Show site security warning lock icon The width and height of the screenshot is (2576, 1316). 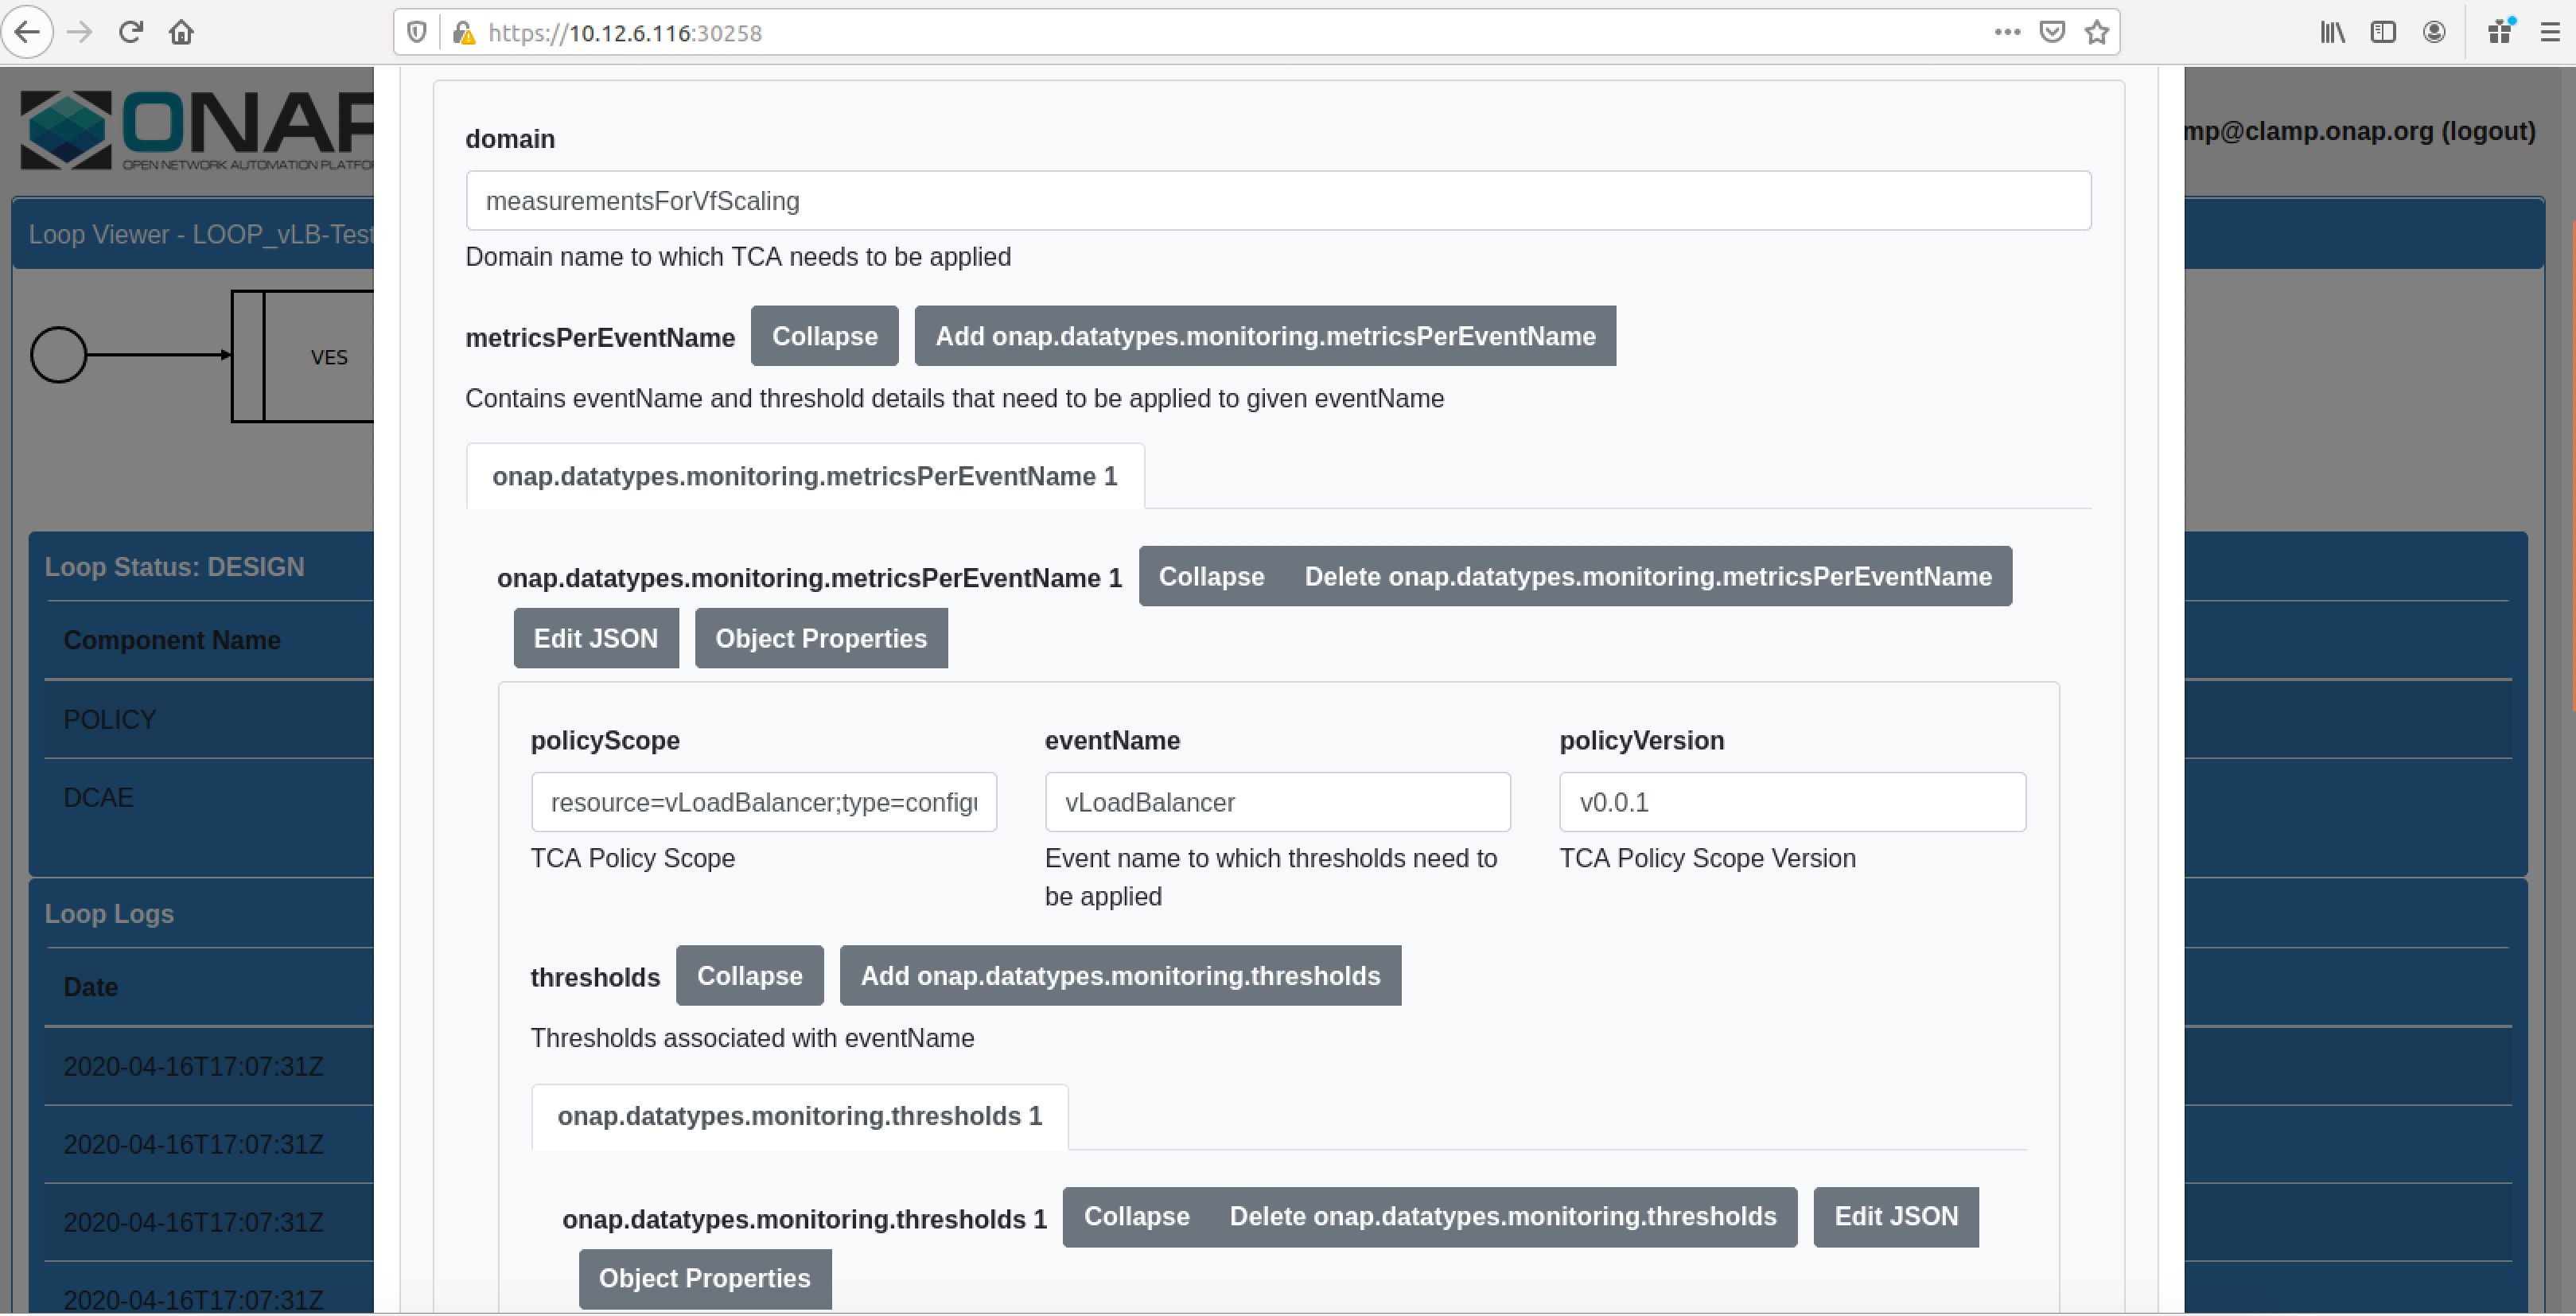463,33
